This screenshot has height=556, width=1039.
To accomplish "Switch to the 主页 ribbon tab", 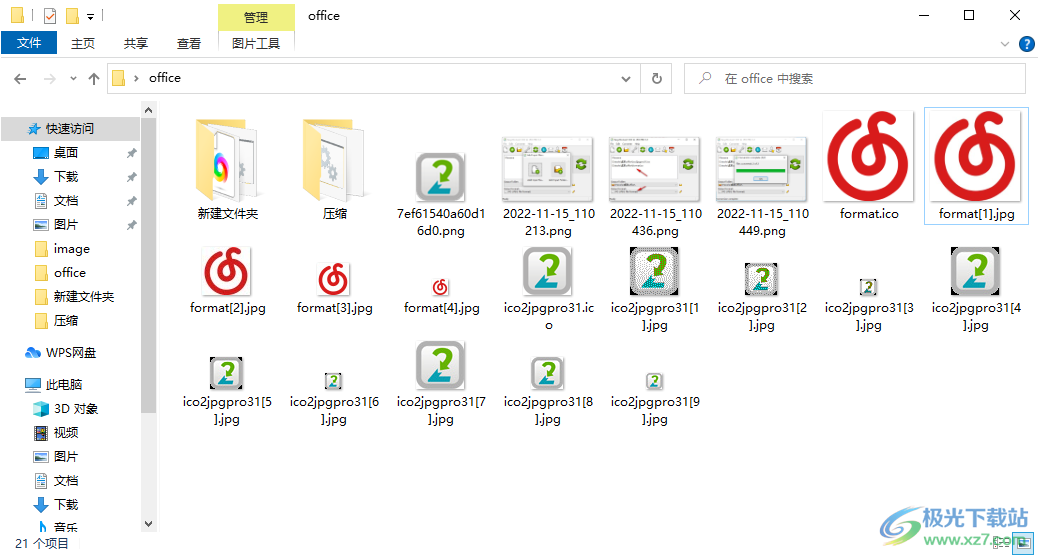I will point(83,43).
